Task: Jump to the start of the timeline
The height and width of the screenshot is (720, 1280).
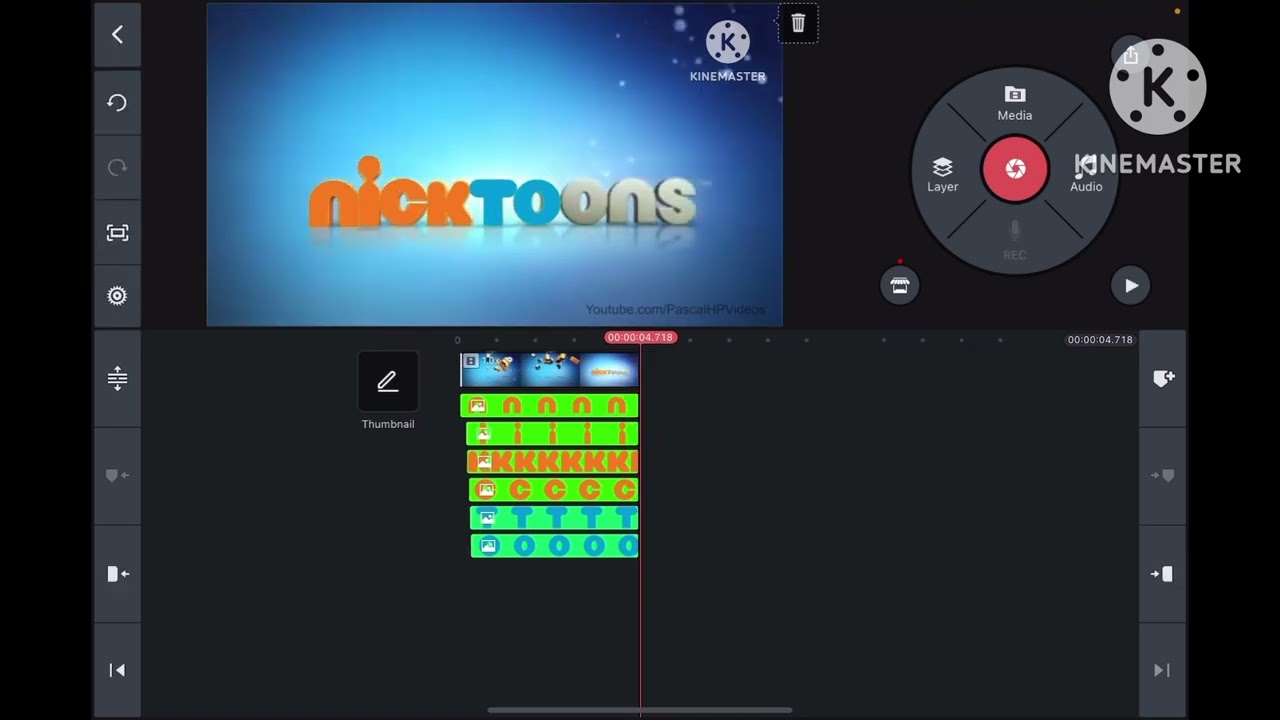Action: tap(117, 670)
